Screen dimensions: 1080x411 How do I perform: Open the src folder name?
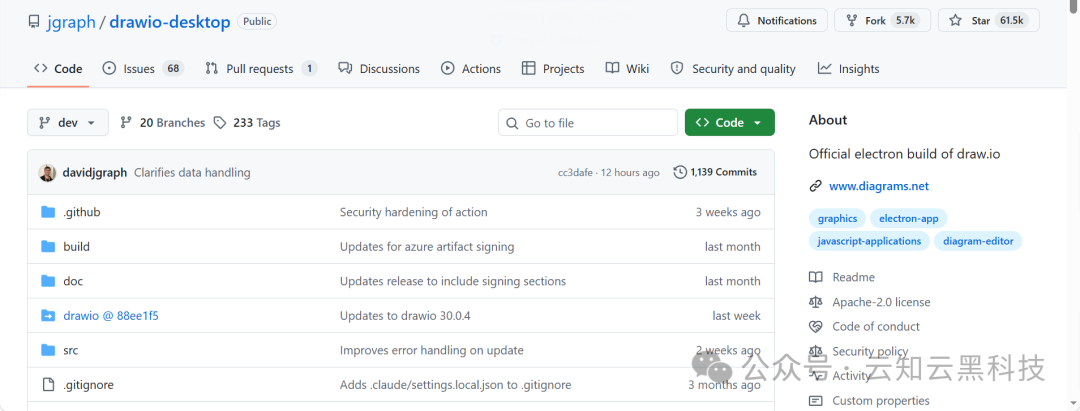(x=71, y=350)
